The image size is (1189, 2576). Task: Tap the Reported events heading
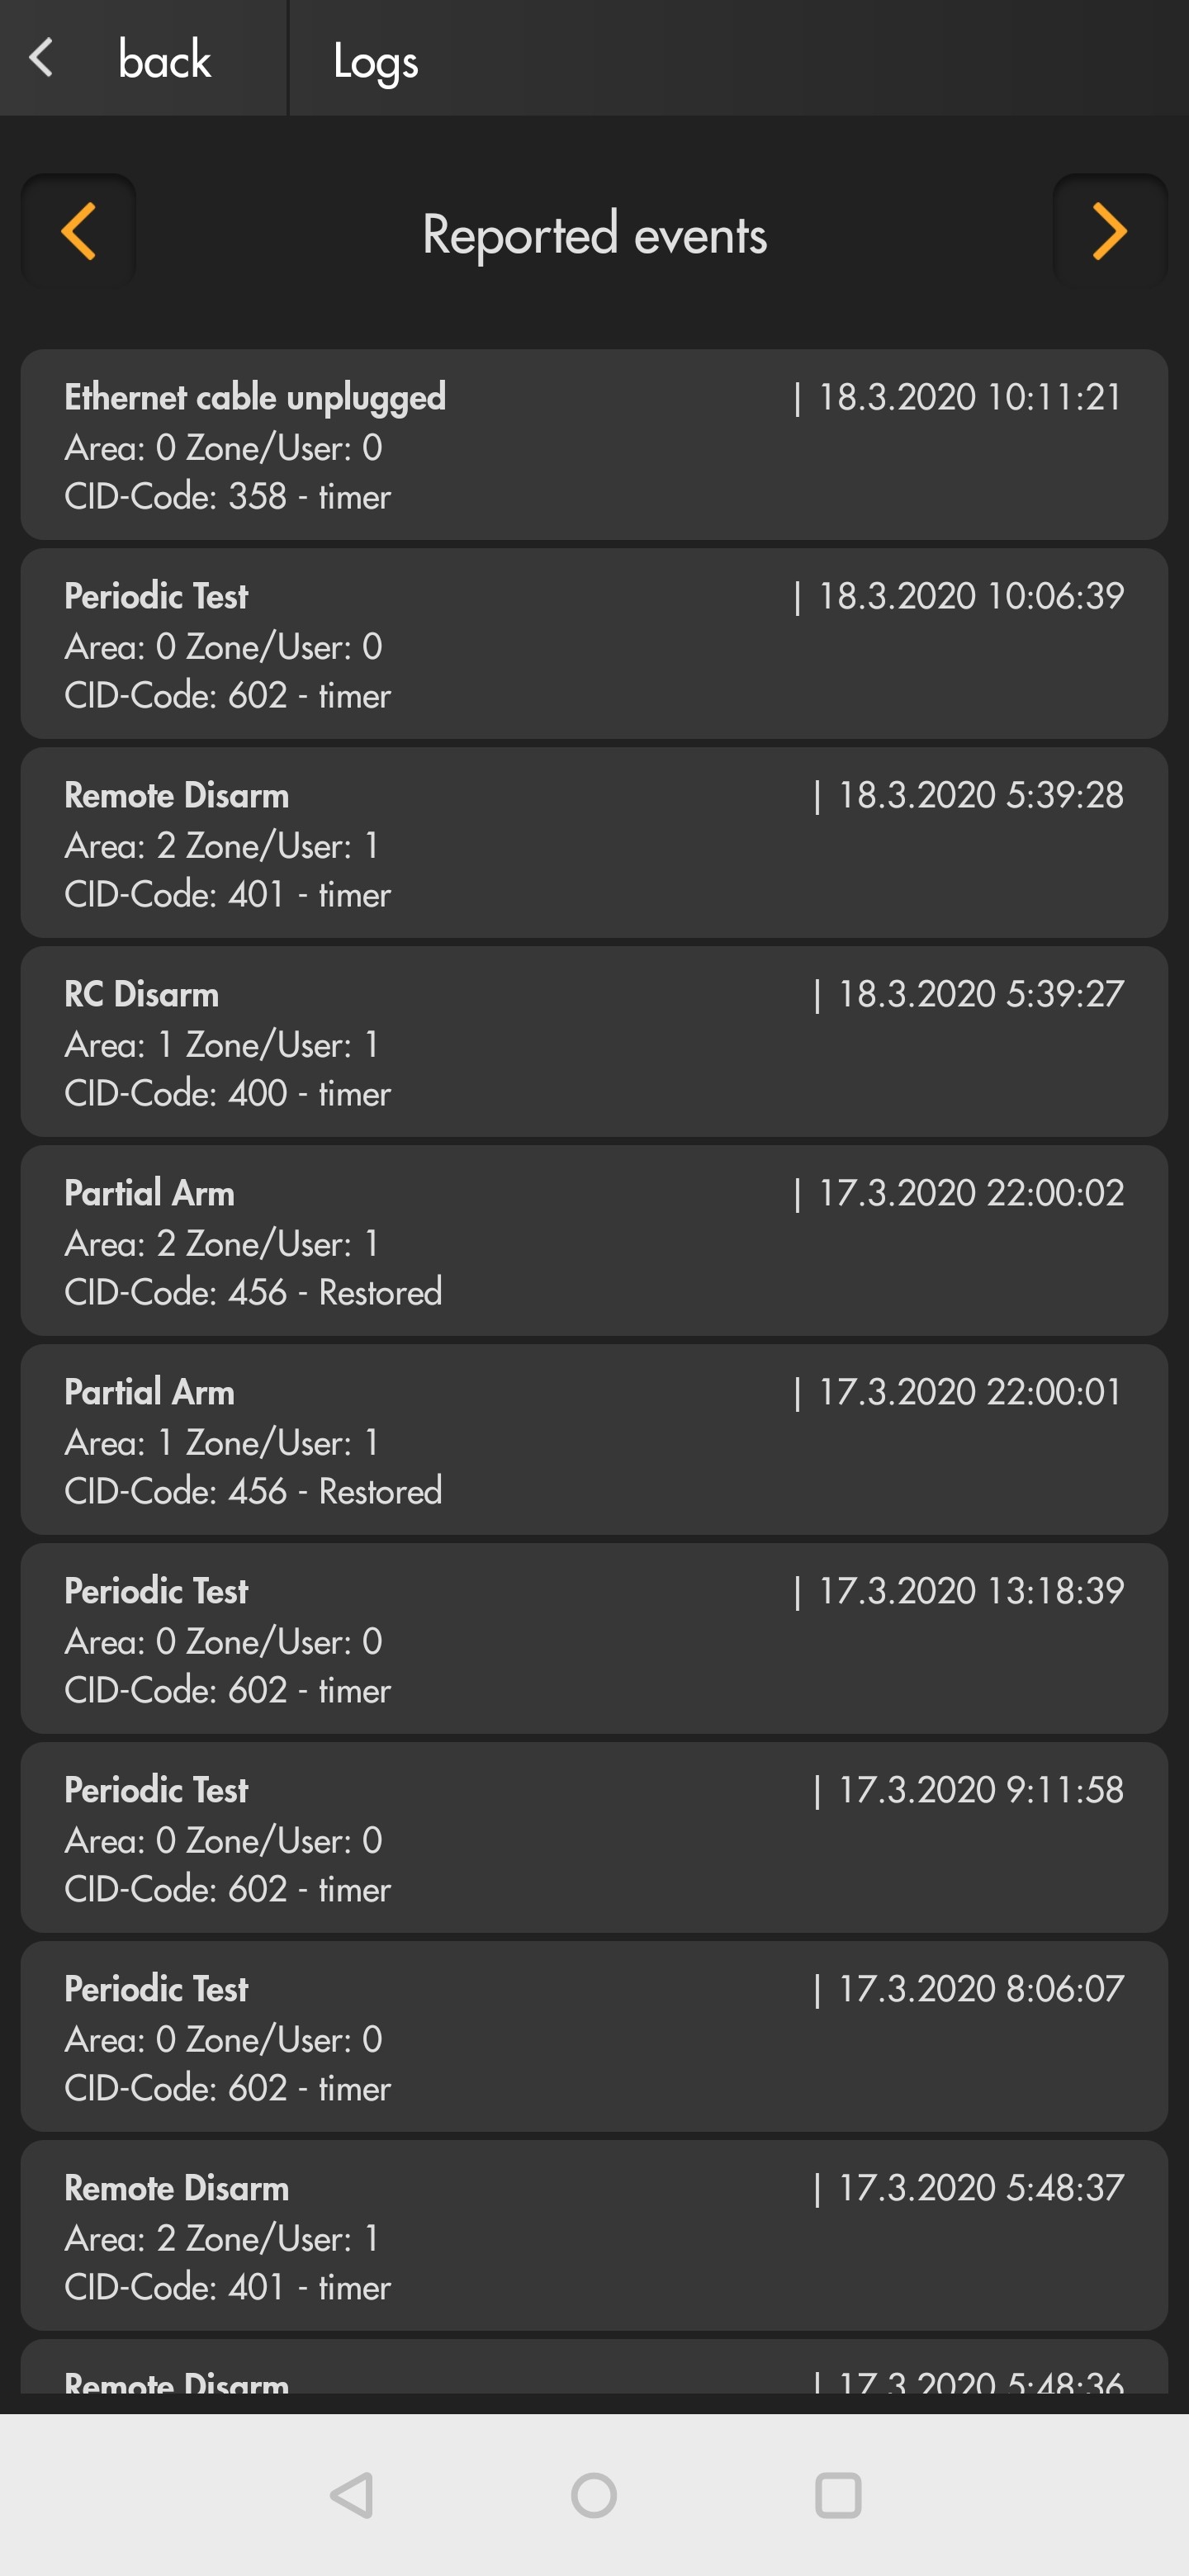(x=594, y=235)
